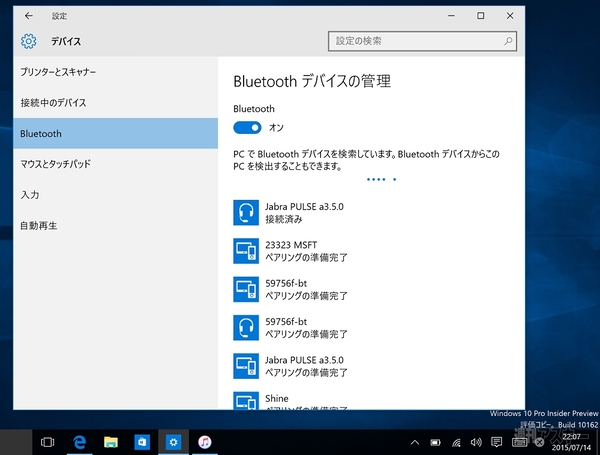Select first 59756f-bt device name
Image resolution: width=600 pixels, height=455 pixels.
tap(286, 283)
